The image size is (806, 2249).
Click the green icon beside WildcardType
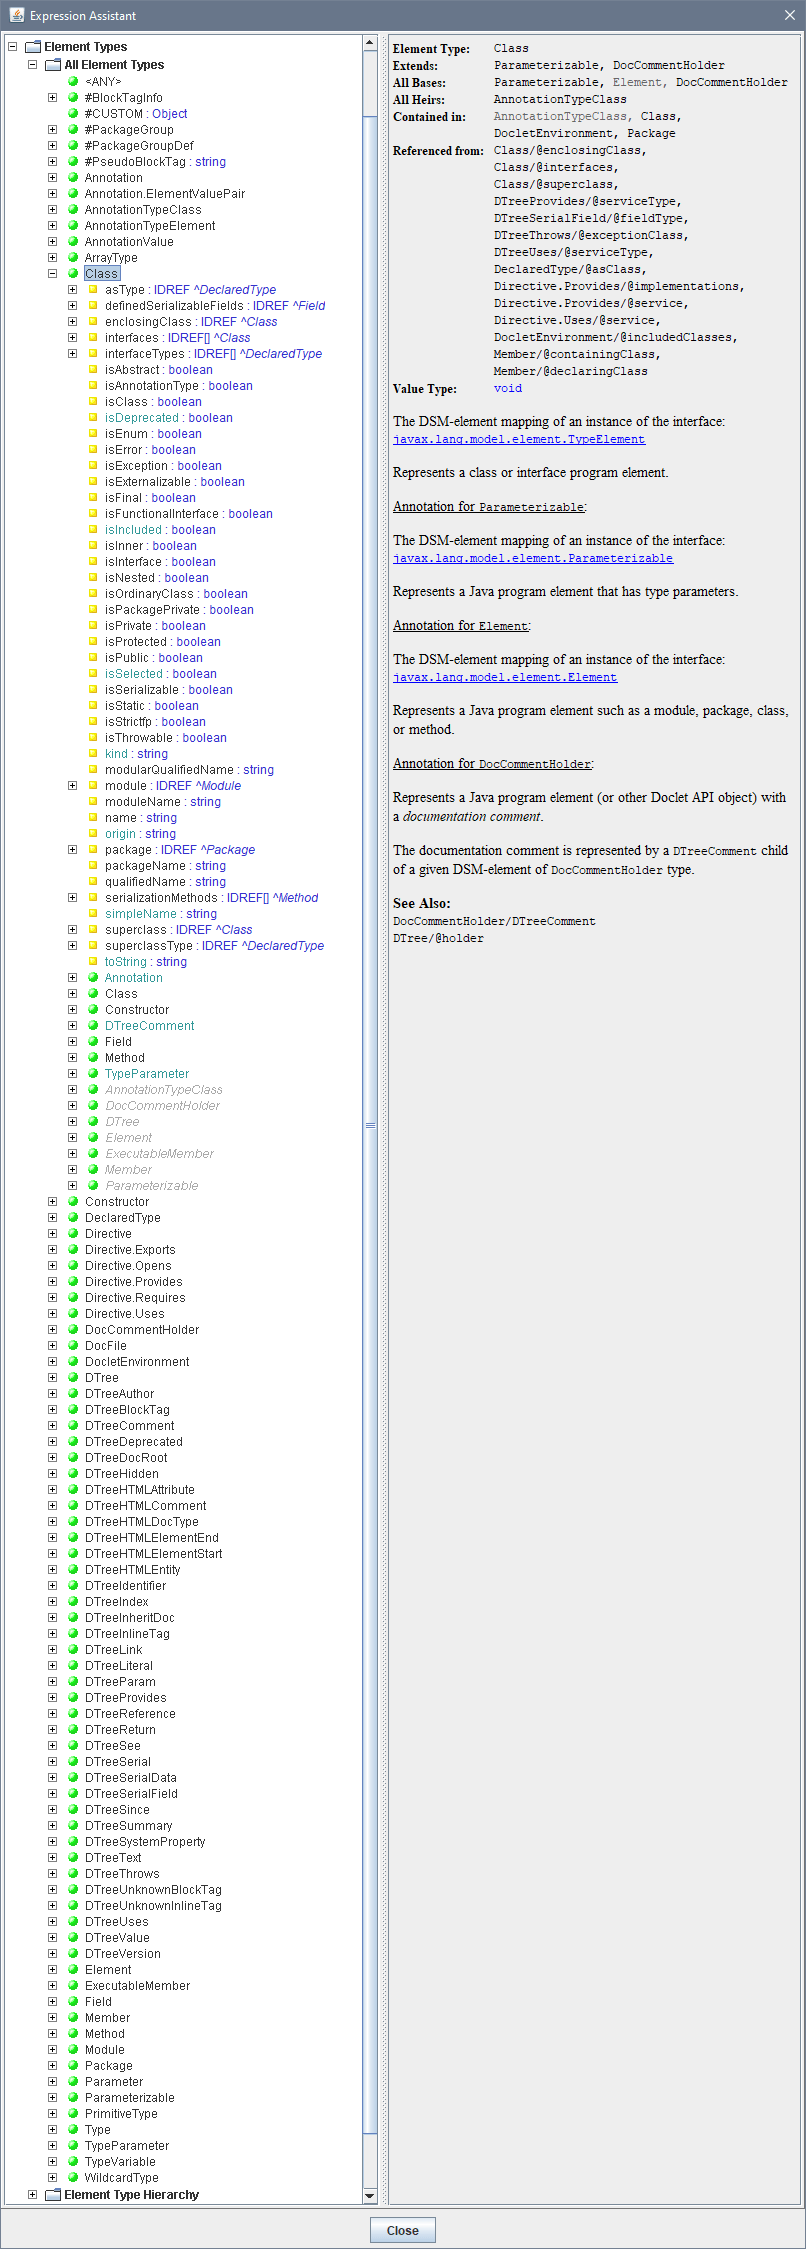click(x=73, y=2178)
